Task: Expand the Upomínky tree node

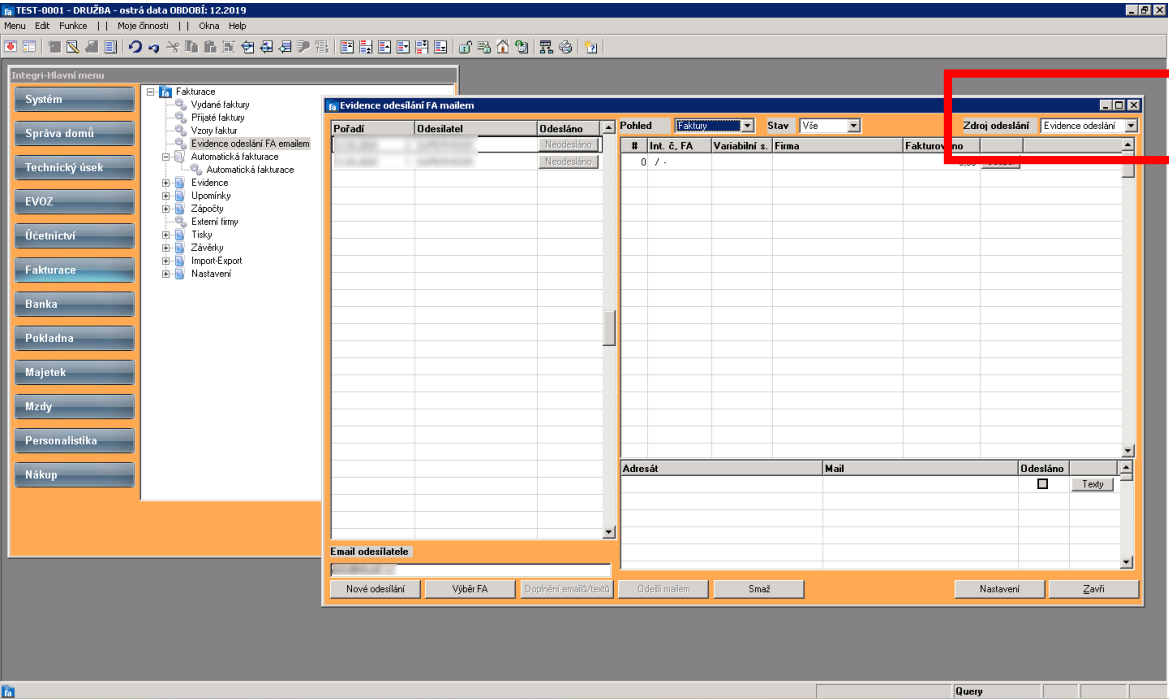Action: [x=166, y=196]
